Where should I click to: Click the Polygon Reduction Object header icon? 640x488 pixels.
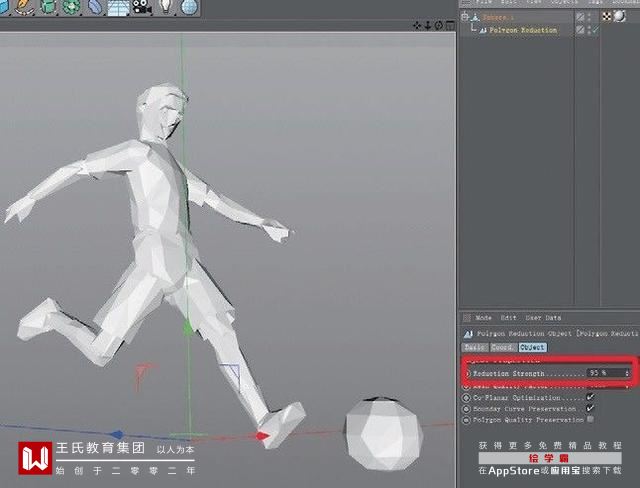tap(468, 334)
